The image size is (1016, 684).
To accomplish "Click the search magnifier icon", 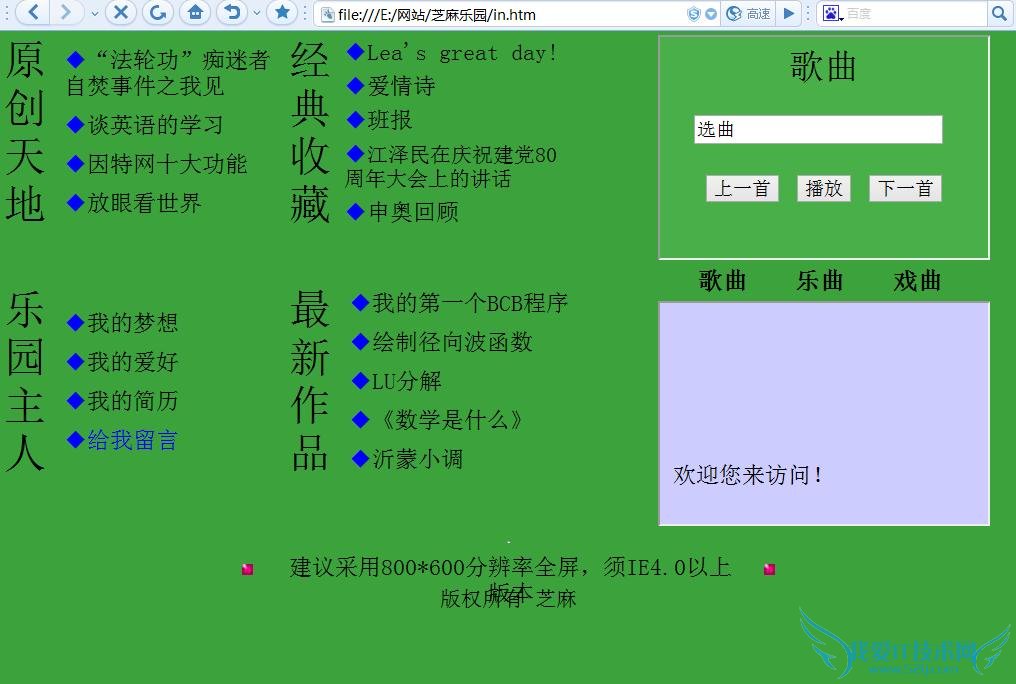I will [x=999, y=14].
